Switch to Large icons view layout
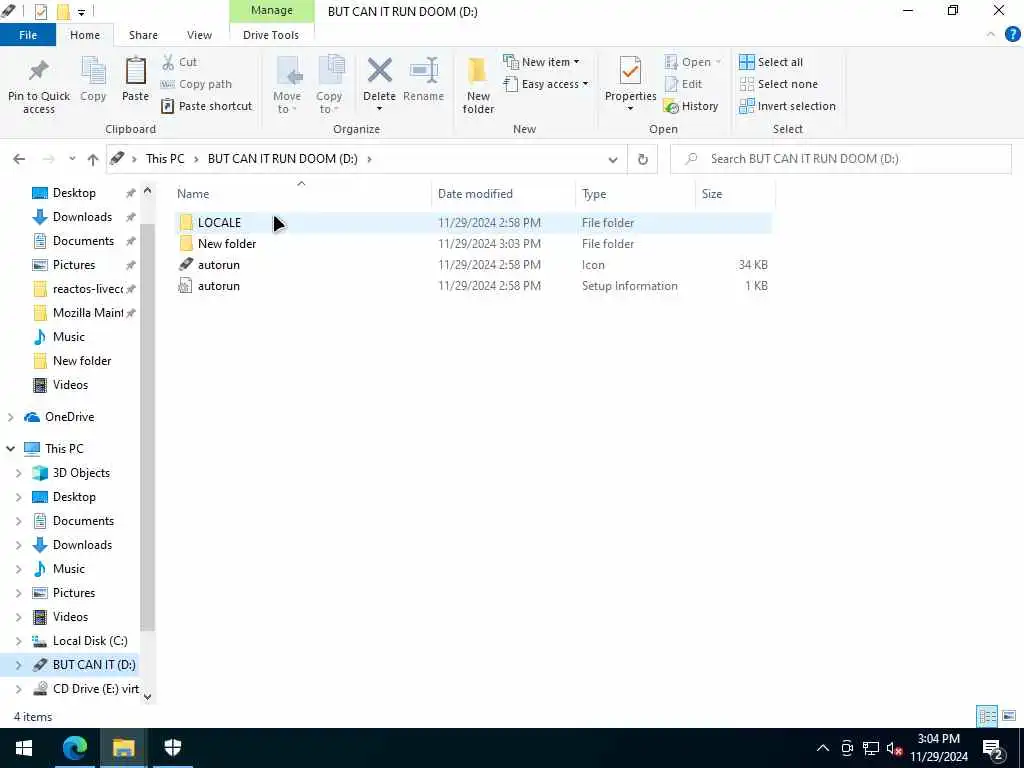The height and width of the screenshot is (768, 1024). point(1009,716)
